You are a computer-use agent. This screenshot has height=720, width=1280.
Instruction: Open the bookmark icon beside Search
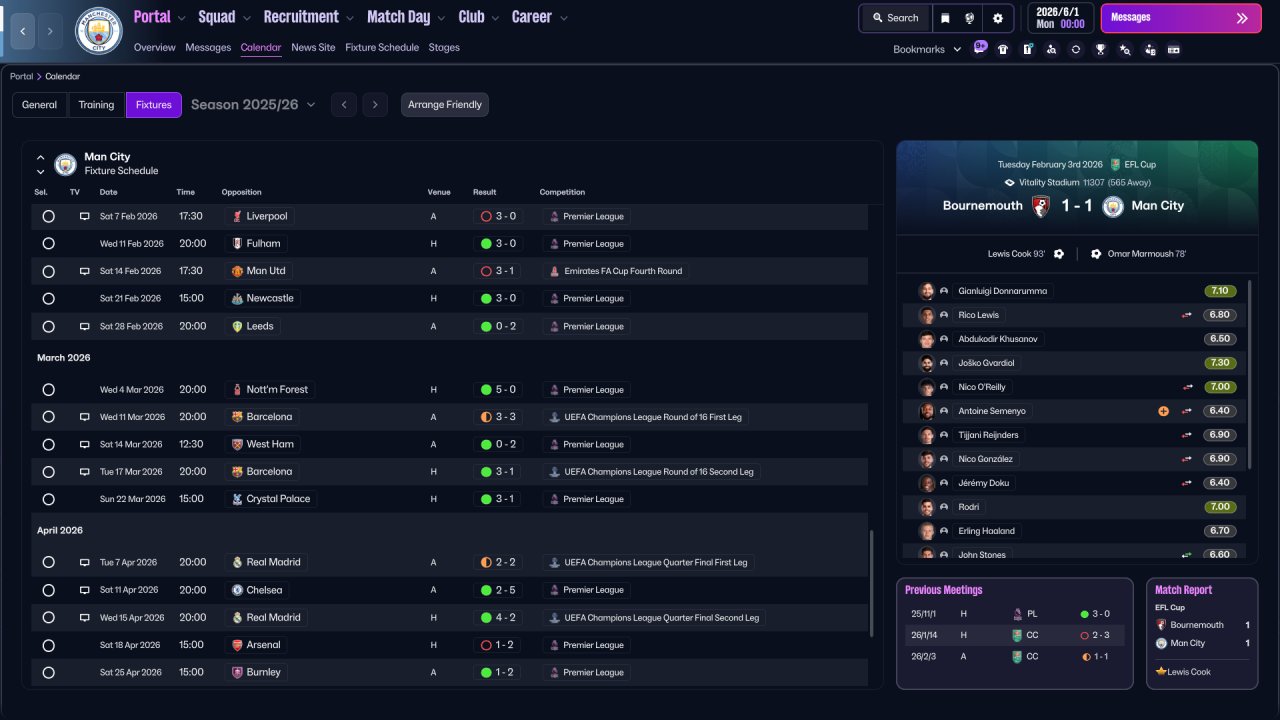point(946,18)
